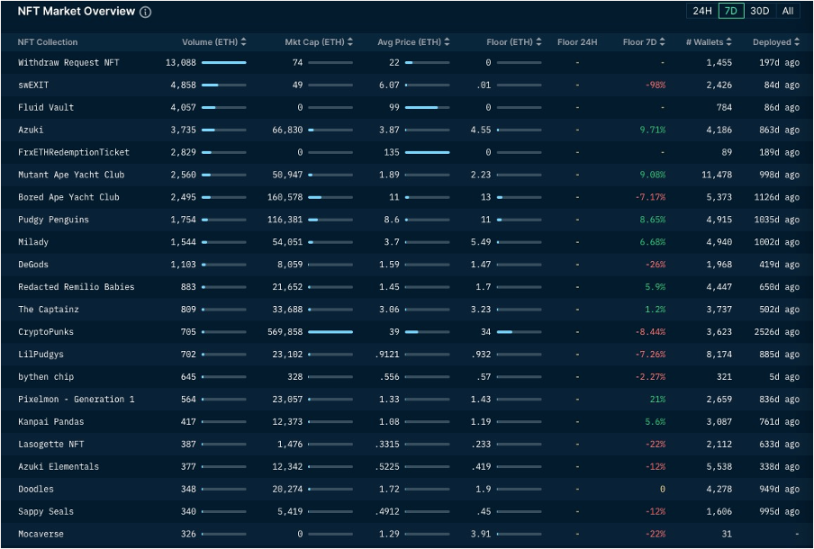Viewport: 814px width, 549px height.
Task: Click the -98% swEXIT floor change
Action: 655,85
